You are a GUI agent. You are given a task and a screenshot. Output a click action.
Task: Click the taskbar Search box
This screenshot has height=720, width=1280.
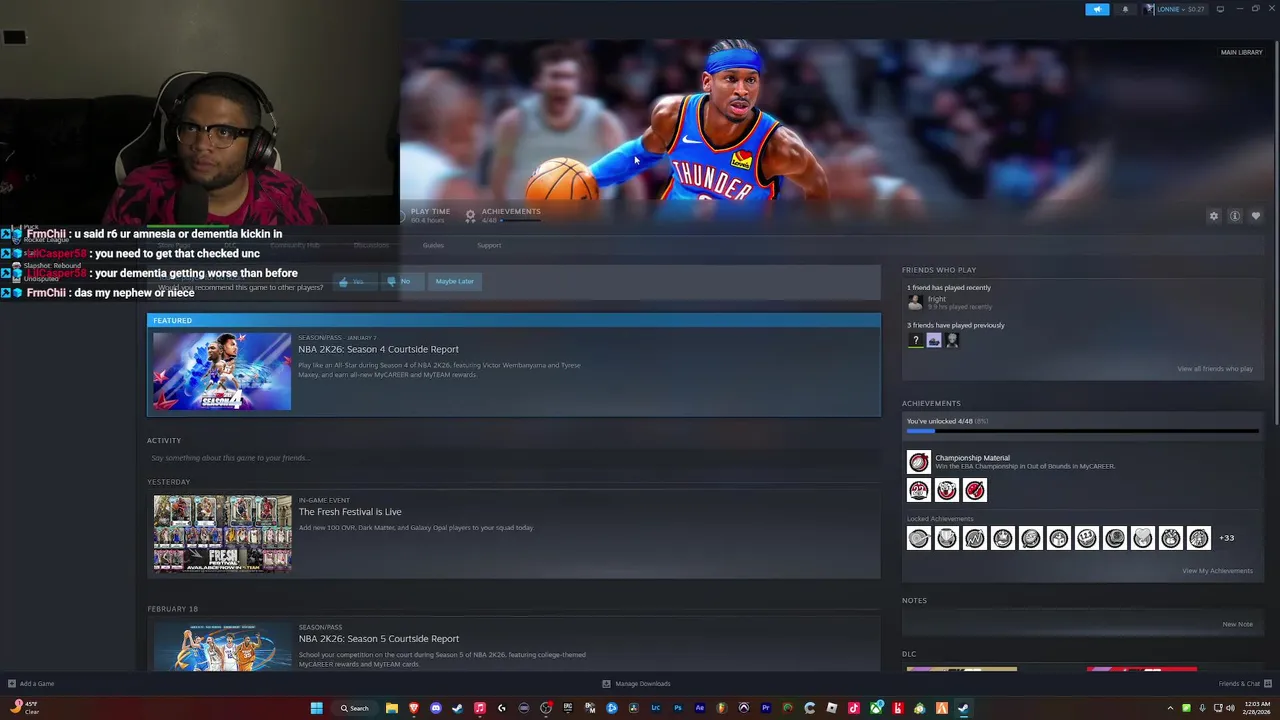356,708
